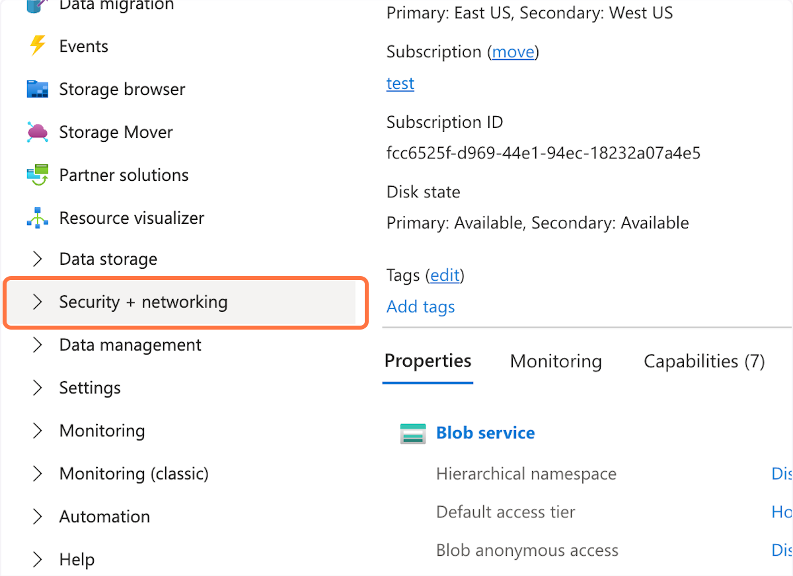
Task: Click the Partner solutions icon
Action: 38,175
